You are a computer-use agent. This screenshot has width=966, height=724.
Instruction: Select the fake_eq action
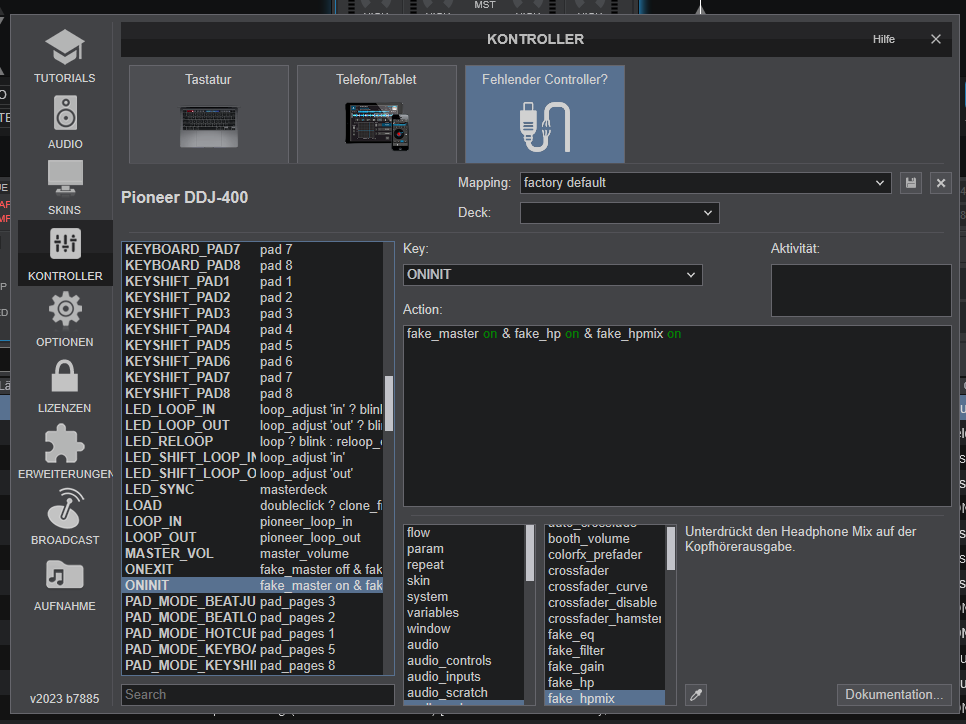pos(605,635)
